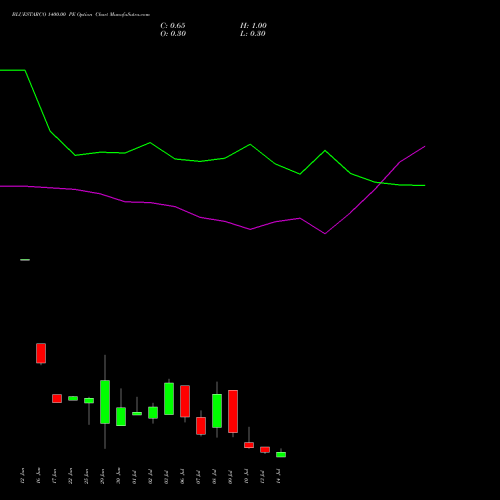500x500 pixels.
Task: Click the 14 Jul date axis label
Action: pos(278,476)
